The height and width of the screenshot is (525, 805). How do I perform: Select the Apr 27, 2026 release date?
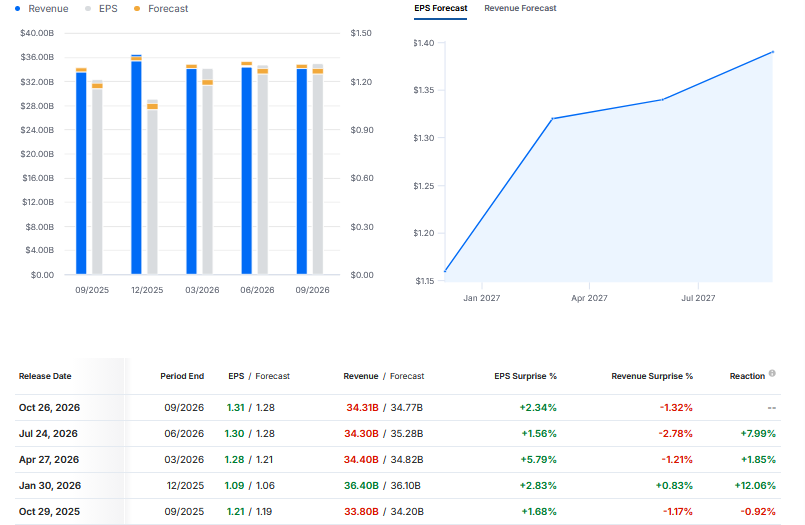tap(49, 460)
